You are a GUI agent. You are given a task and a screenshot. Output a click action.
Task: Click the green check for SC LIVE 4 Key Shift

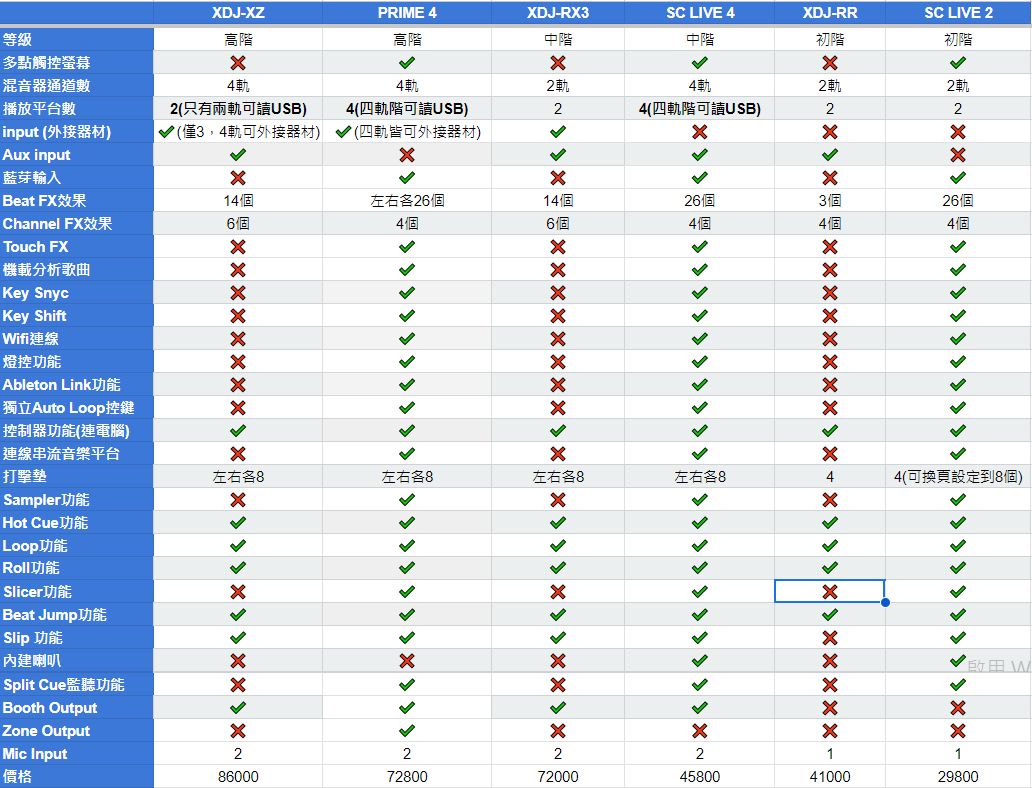coord(699,316)
